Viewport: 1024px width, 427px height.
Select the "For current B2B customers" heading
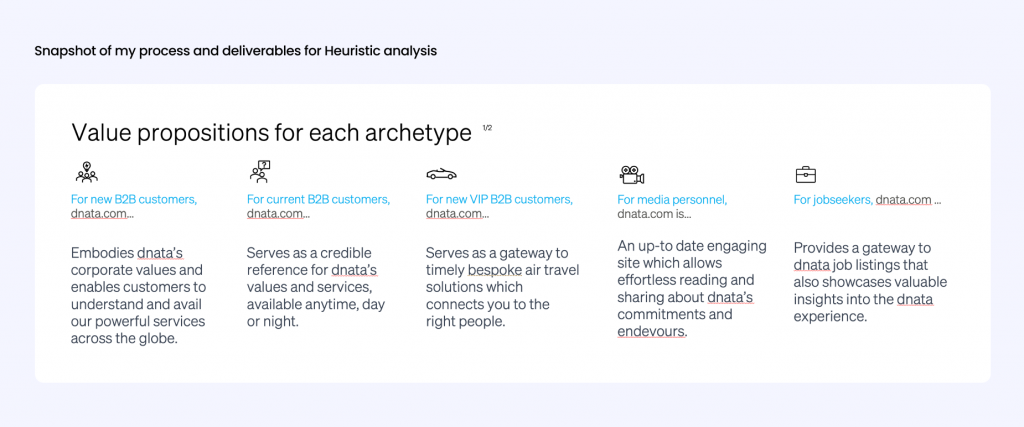(x=318, y=199)
